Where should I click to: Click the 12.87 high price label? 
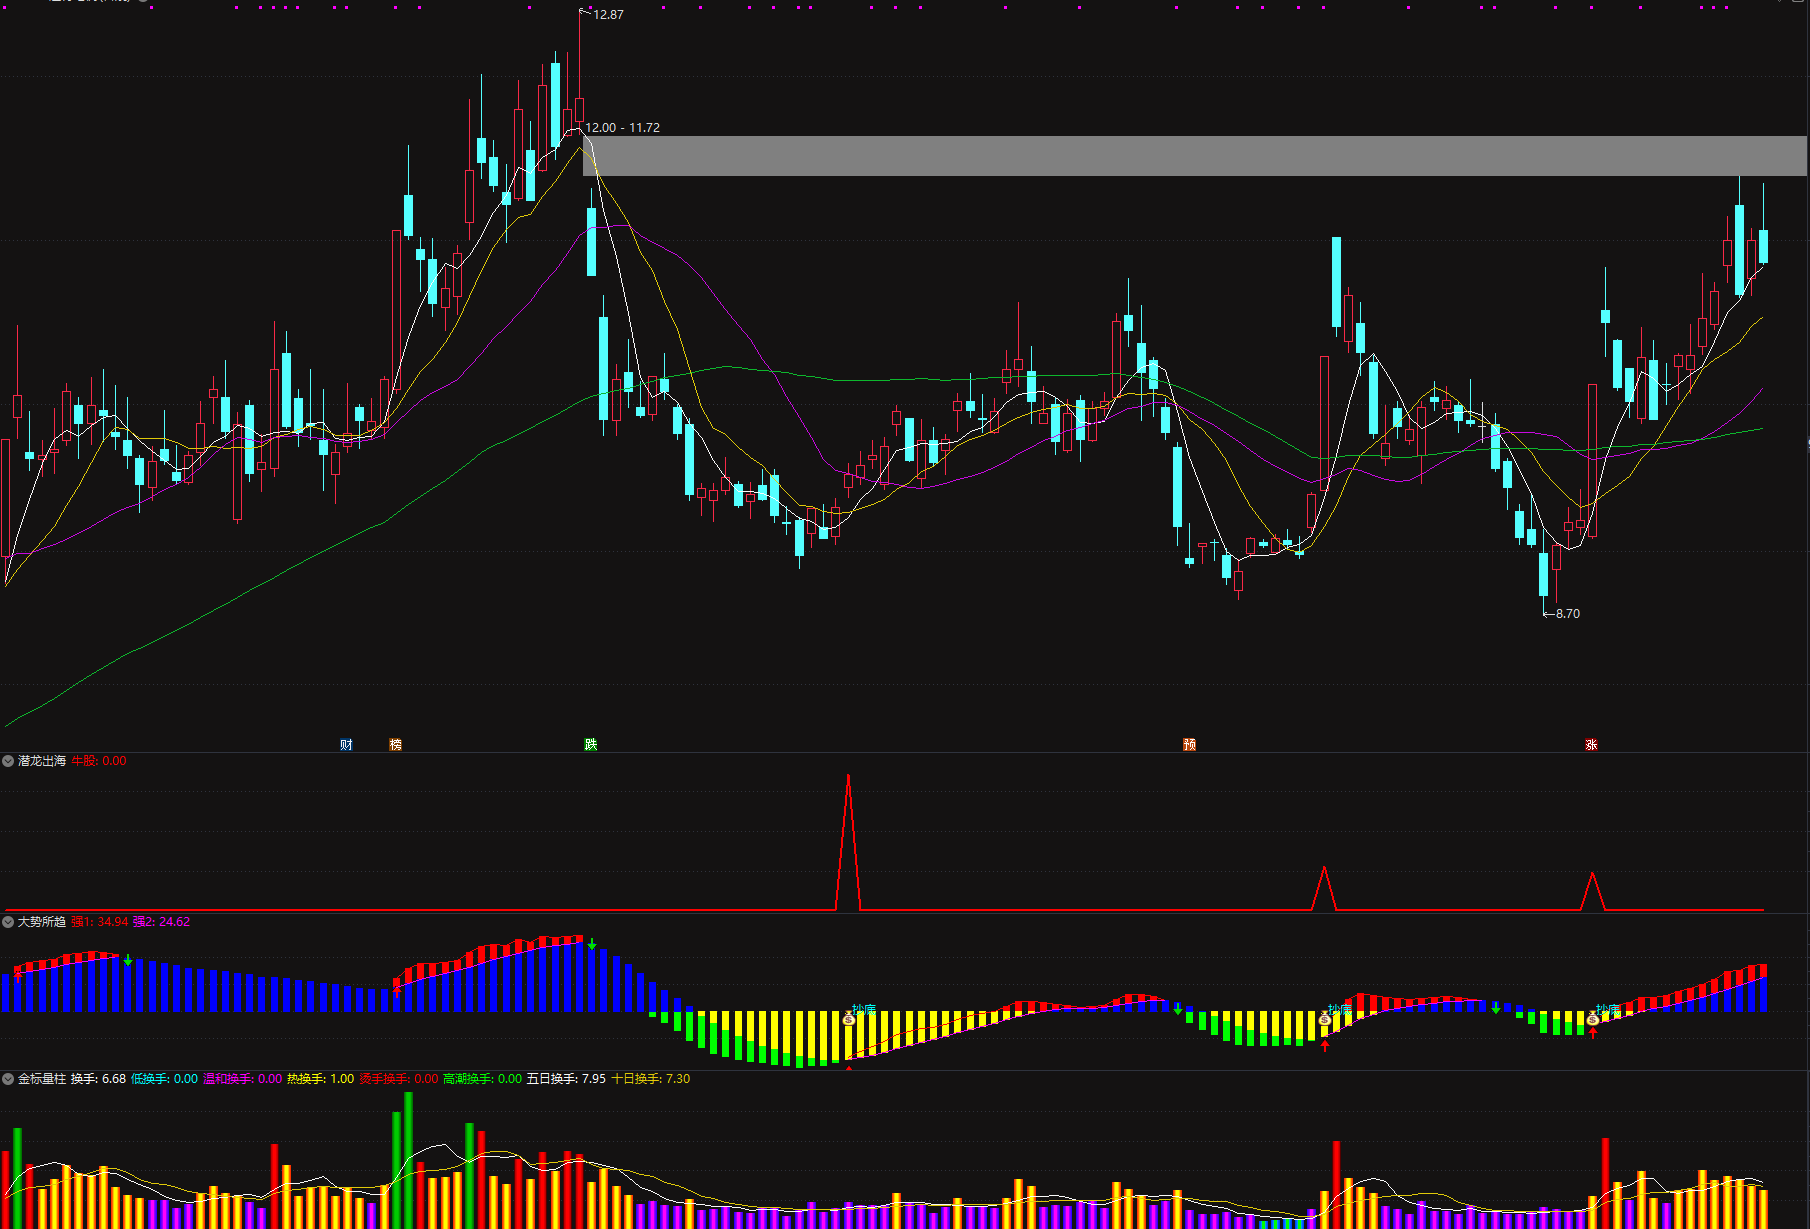pos(608,15)
